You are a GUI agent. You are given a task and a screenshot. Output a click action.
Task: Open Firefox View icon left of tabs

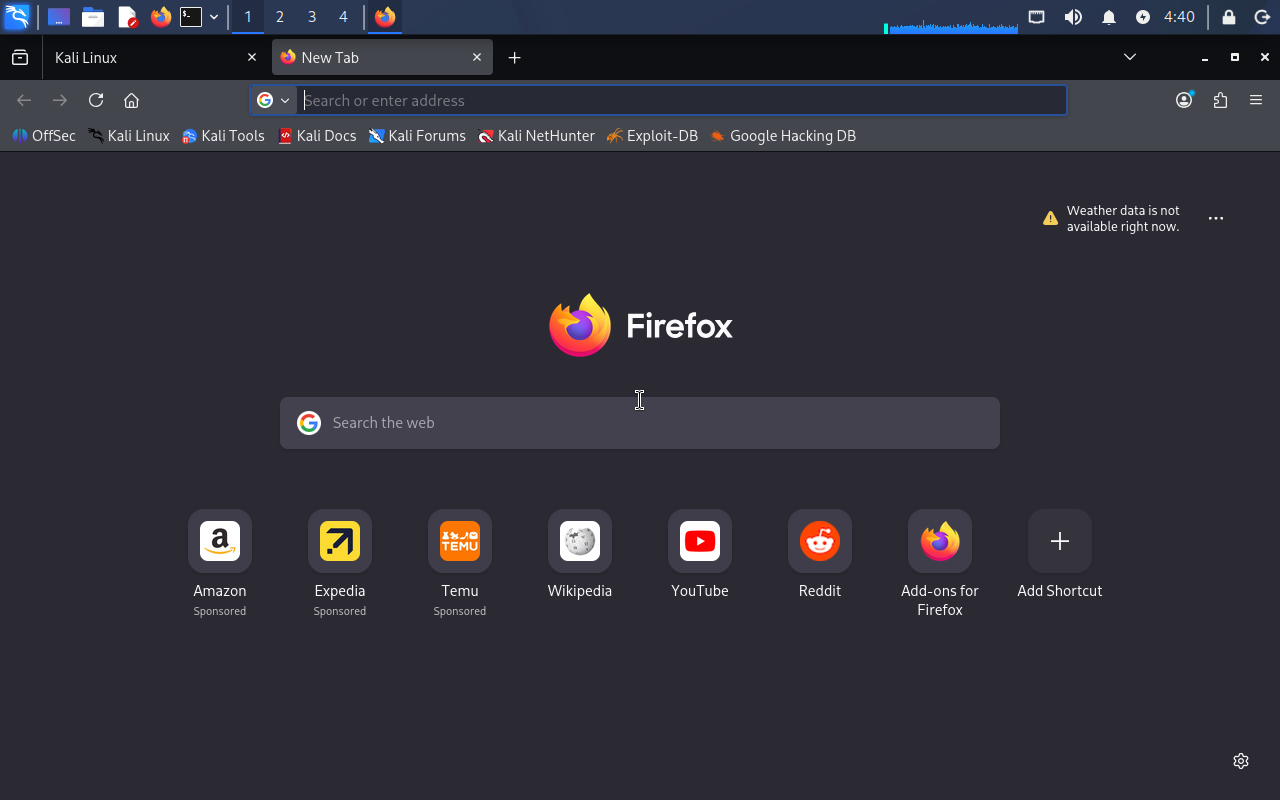click(x=20, y=58)
